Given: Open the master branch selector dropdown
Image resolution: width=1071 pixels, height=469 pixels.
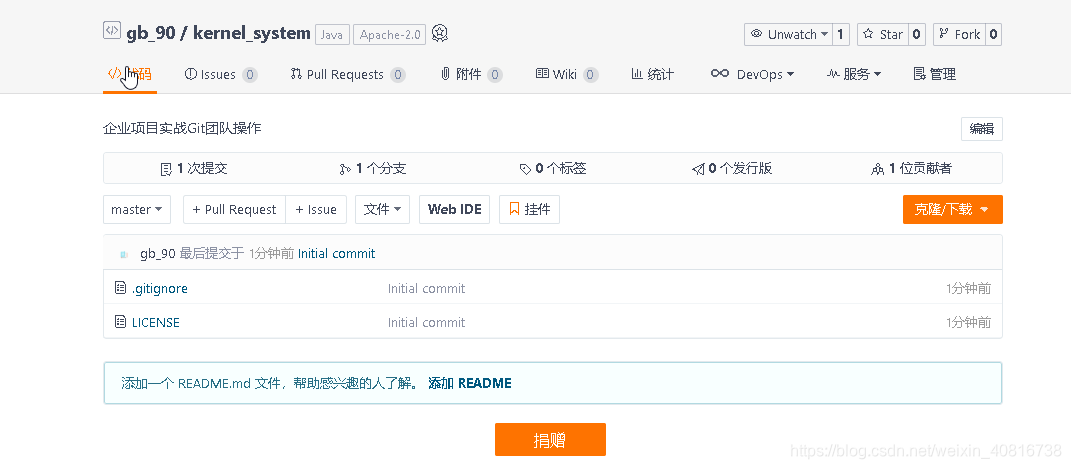Looking at the screenshot, I should pos(137,210).
